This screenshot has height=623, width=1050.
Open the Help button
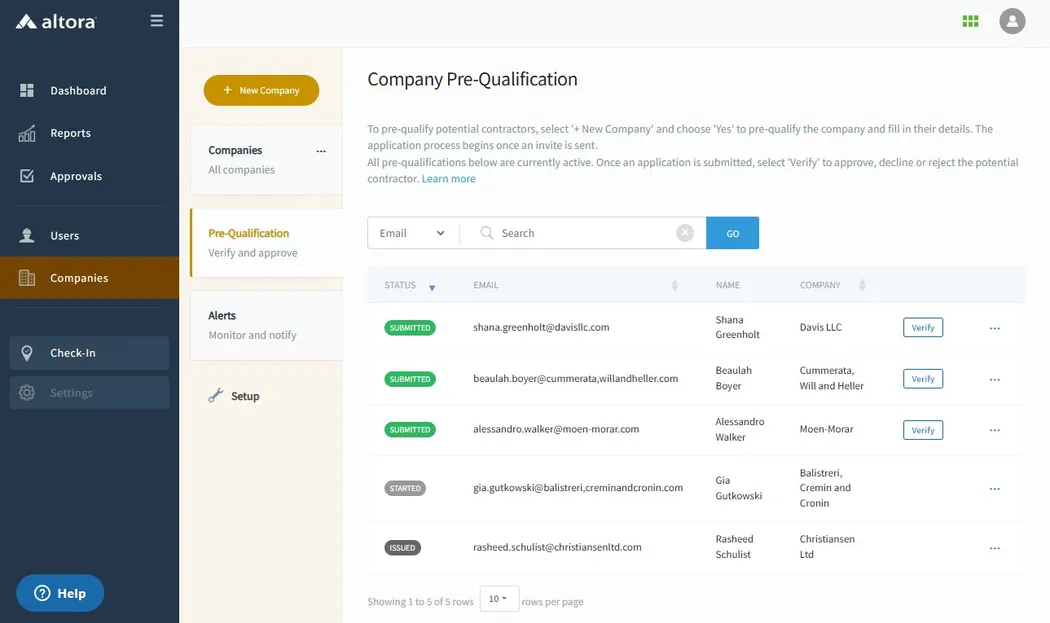[60, 594]
